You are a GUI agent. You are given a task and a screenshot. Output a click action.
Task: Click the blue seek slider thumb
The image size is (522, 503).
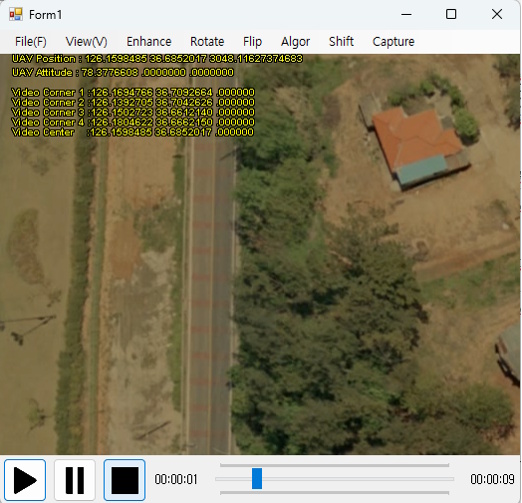[257, 479]
